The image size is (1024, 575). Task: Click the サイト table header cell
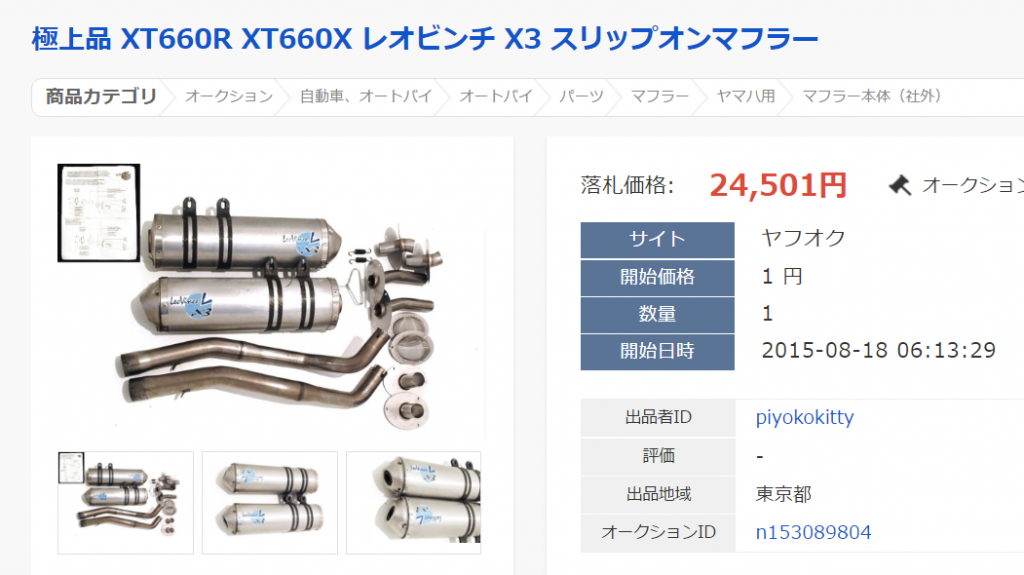(657, 240)
